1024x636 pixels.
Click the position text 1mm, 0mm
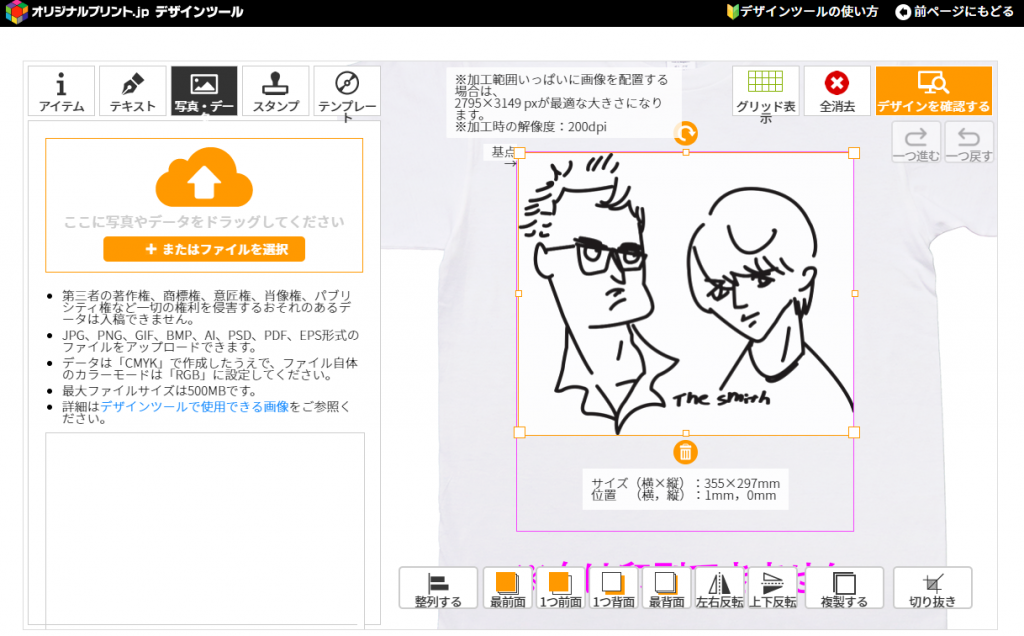point(740,496)
